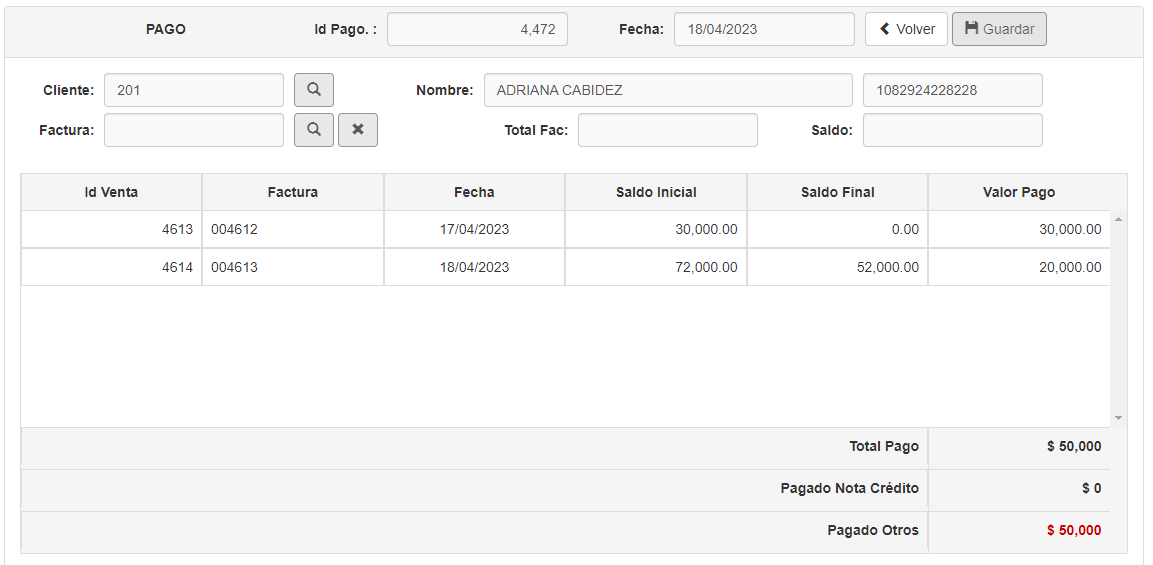Click the Valor Pago cell showing 20,000.00
1153x565 pixels.
[x=1018, y=267]
